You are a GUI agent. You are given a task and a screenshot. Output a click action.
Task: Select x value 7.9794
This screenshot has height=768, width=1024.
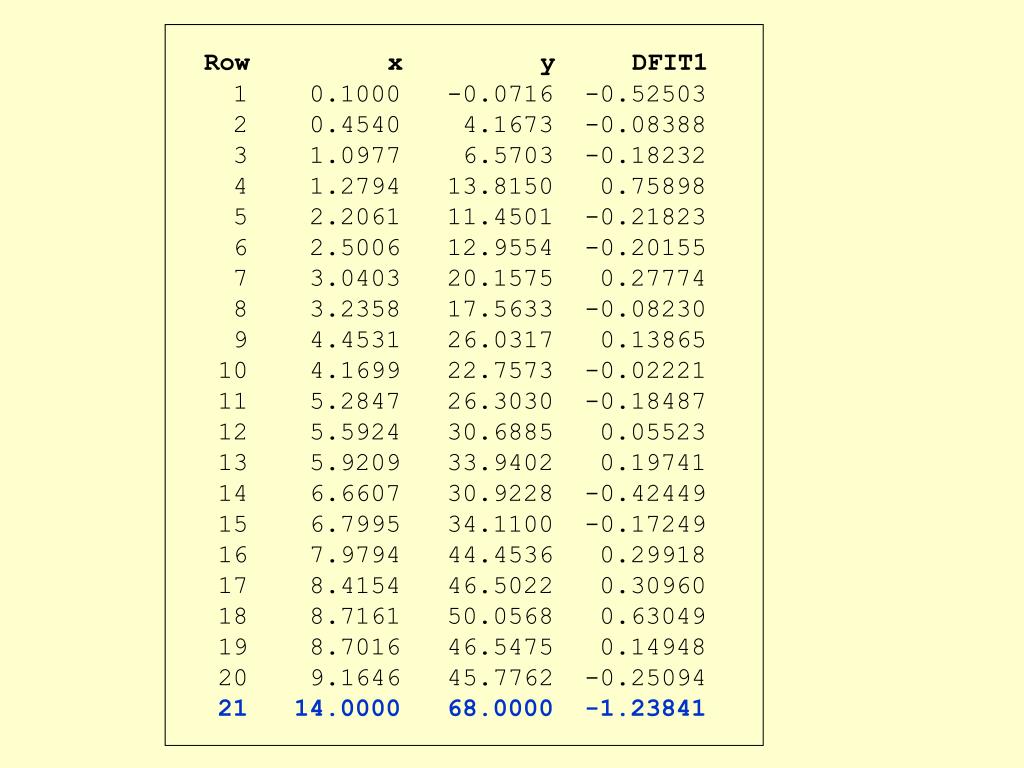coord(355,554)
